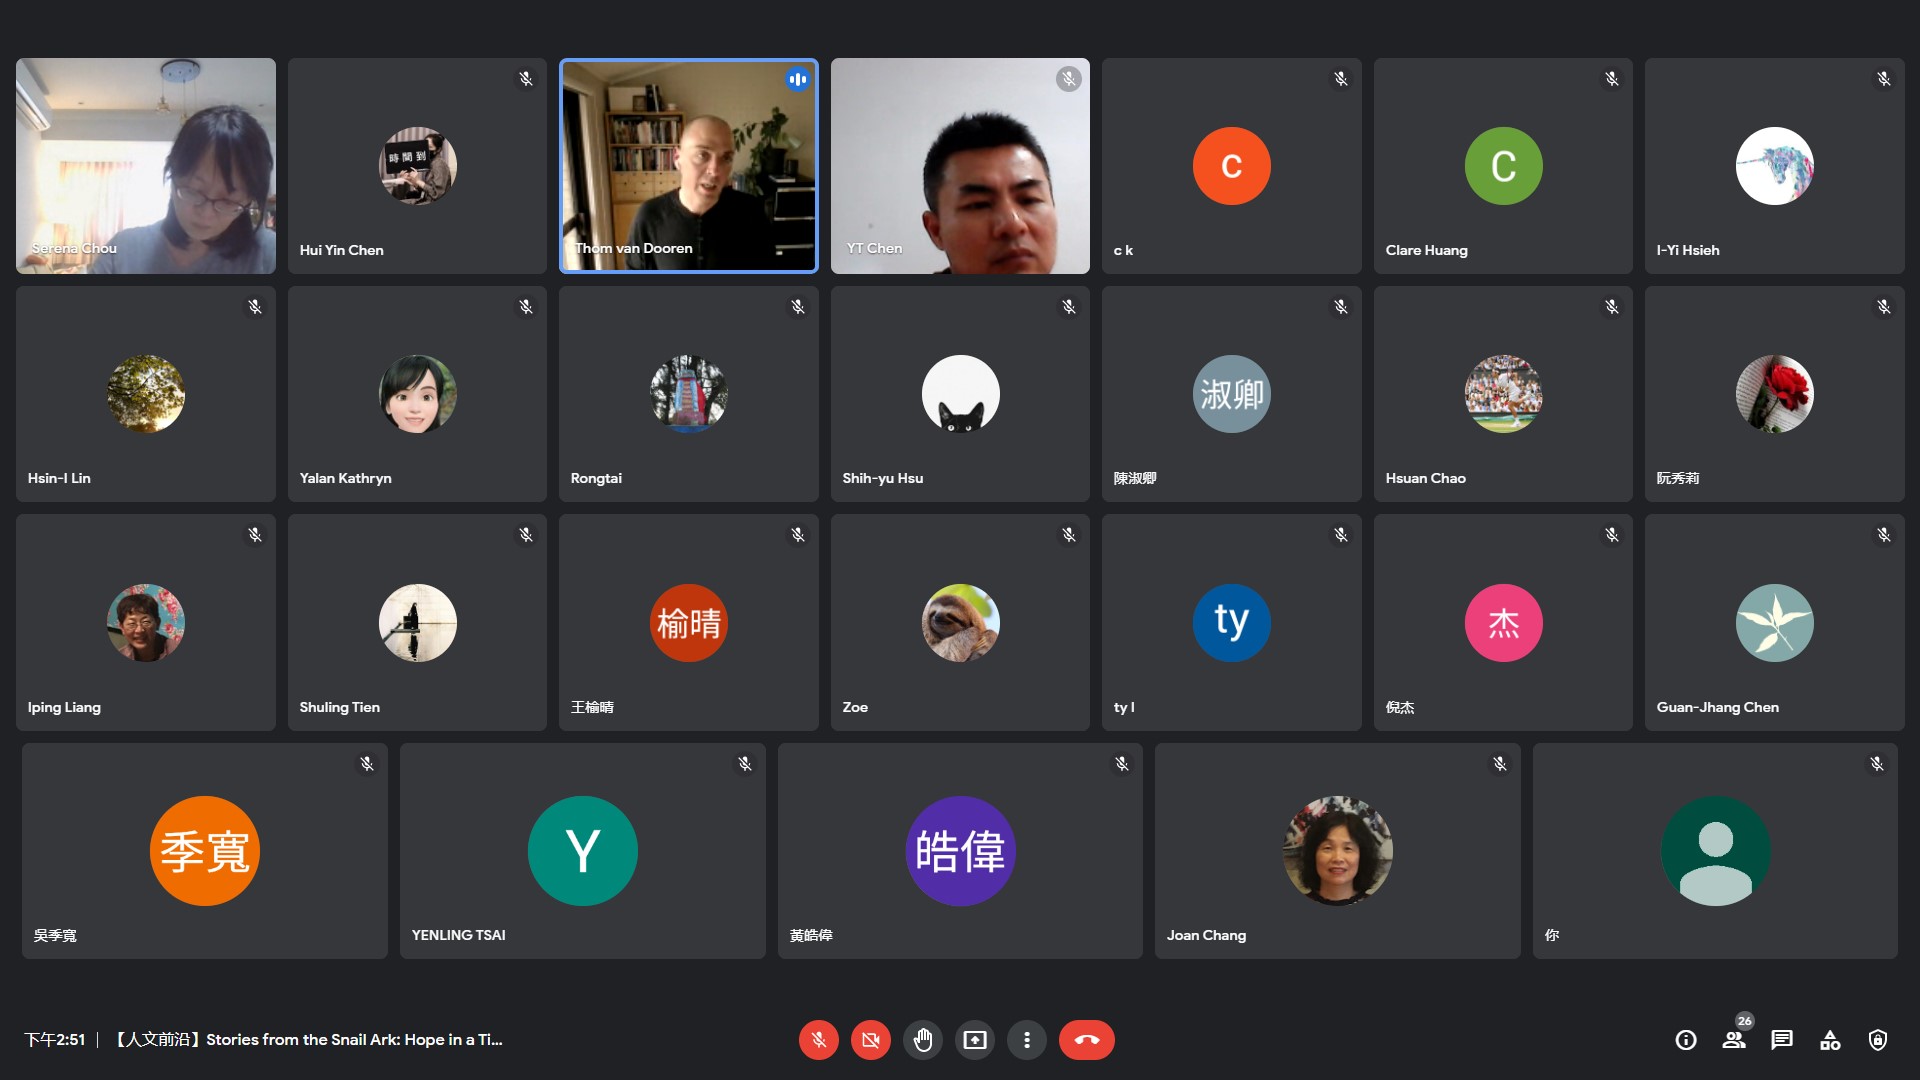Raise your hand

point(922,1040)
